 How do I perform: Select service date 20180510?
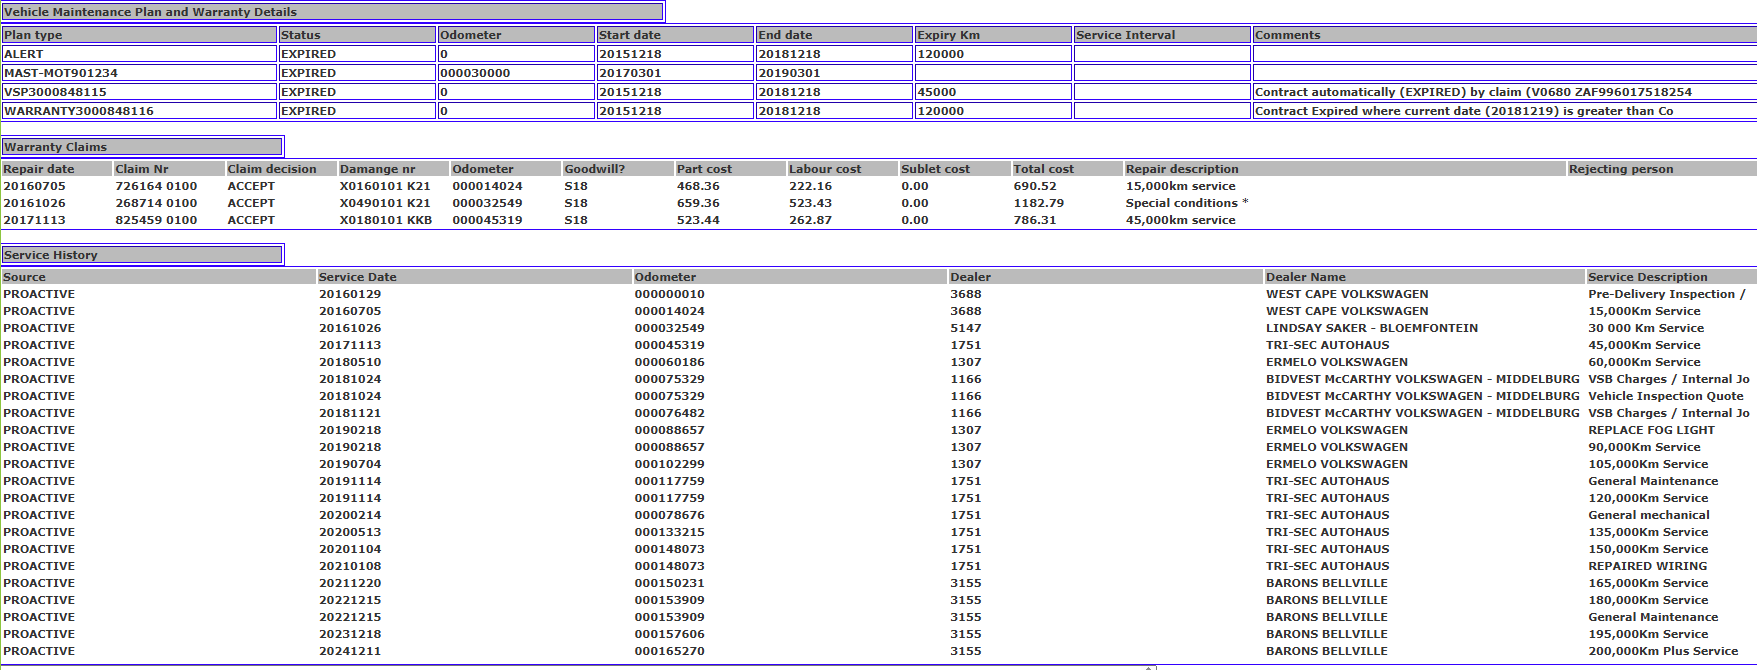350,362
